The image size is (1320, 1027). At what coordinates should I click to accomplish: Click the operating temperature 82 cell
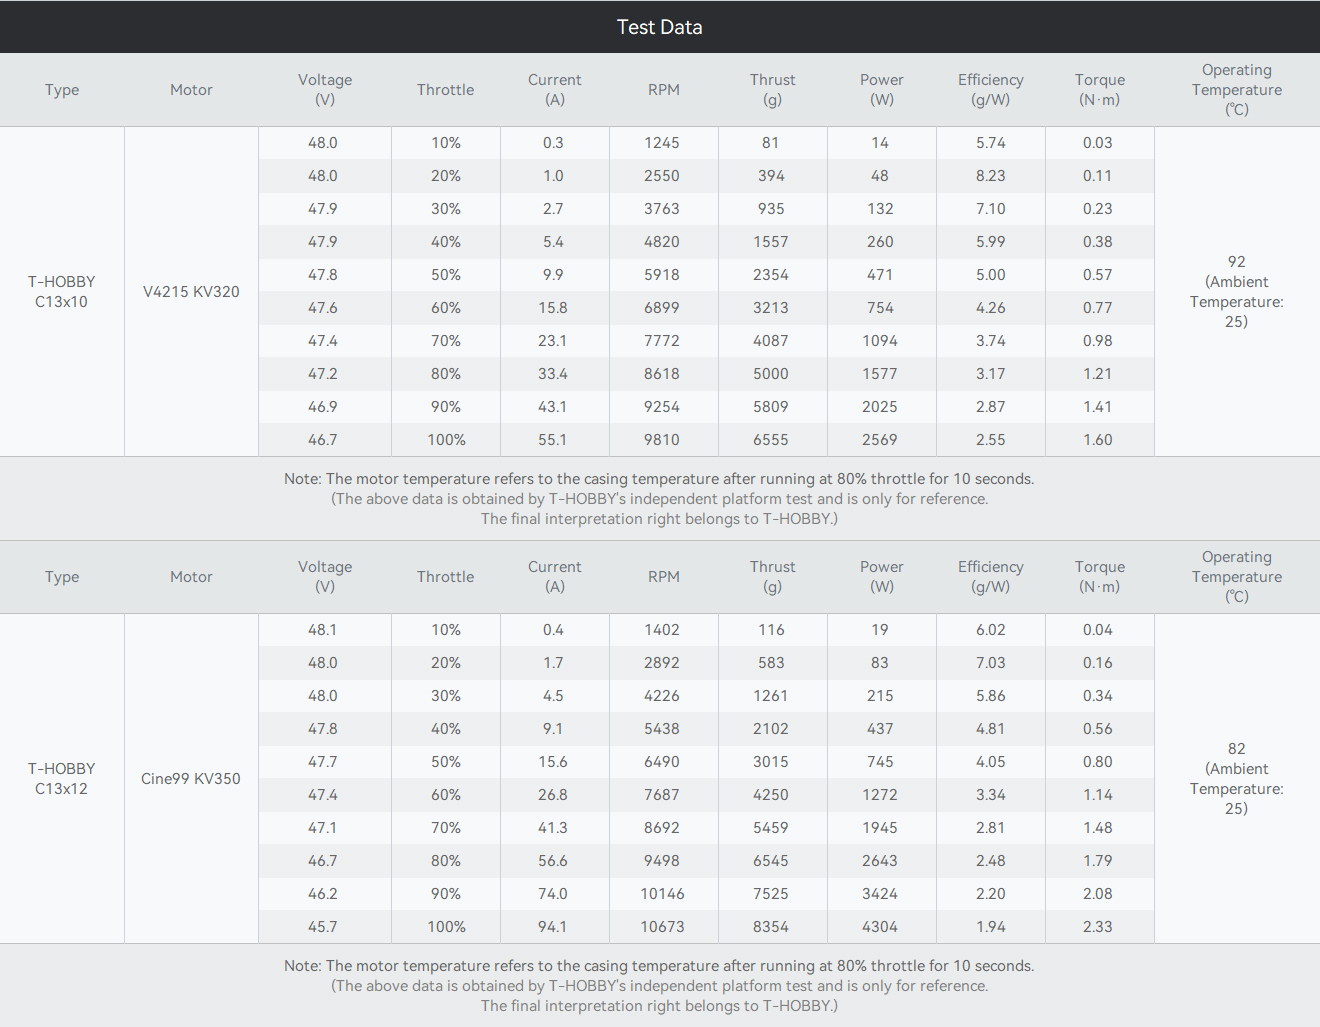[1236, 778]
